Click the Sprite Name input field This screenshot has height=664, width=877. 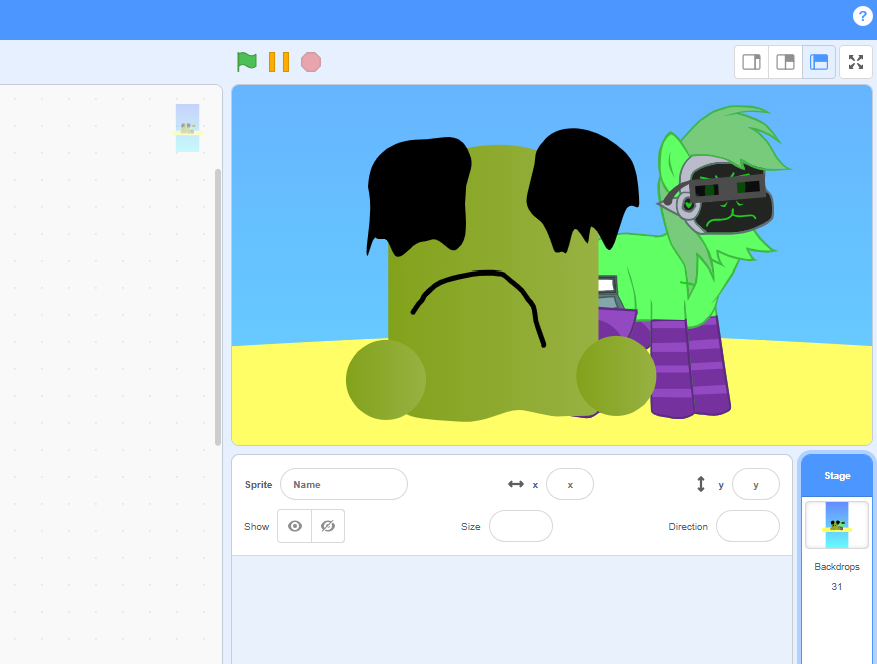click(x=344, y=484)
